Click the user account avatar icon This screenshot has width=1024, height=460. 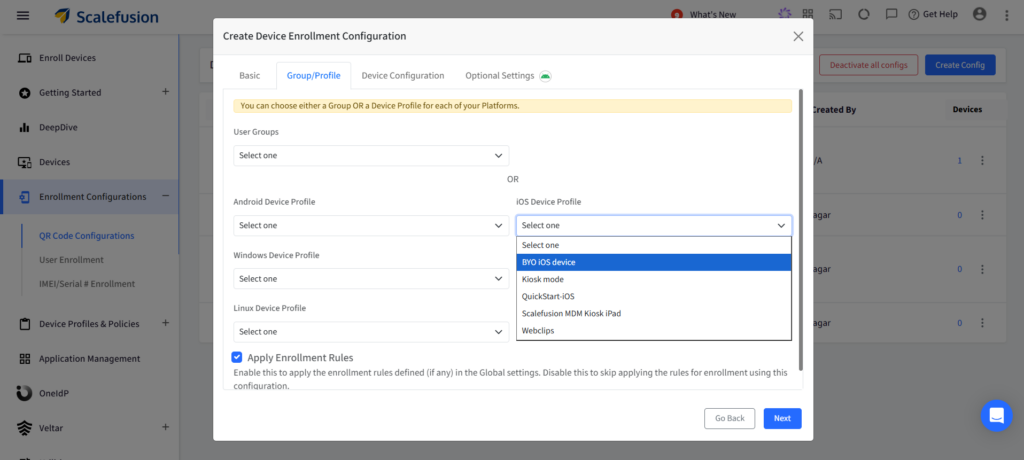click(979, 15)
